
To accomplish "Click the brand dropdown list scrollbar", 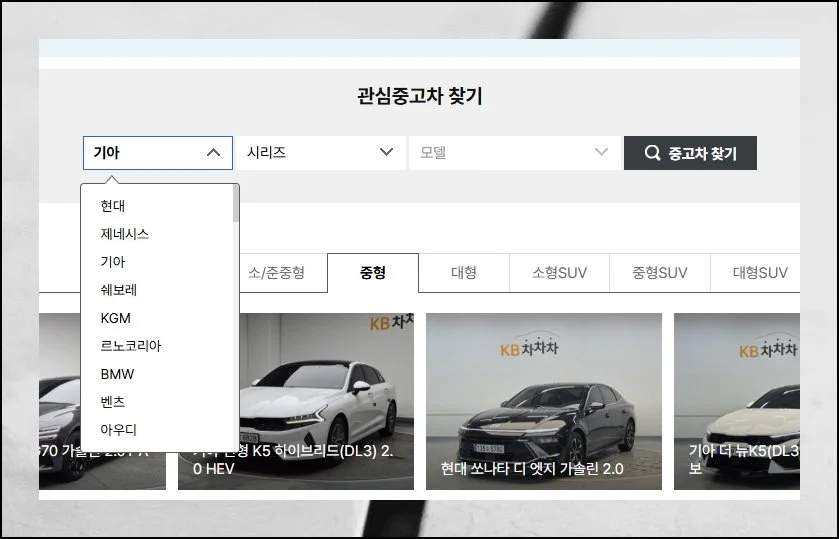I will [x=236, y=203].
